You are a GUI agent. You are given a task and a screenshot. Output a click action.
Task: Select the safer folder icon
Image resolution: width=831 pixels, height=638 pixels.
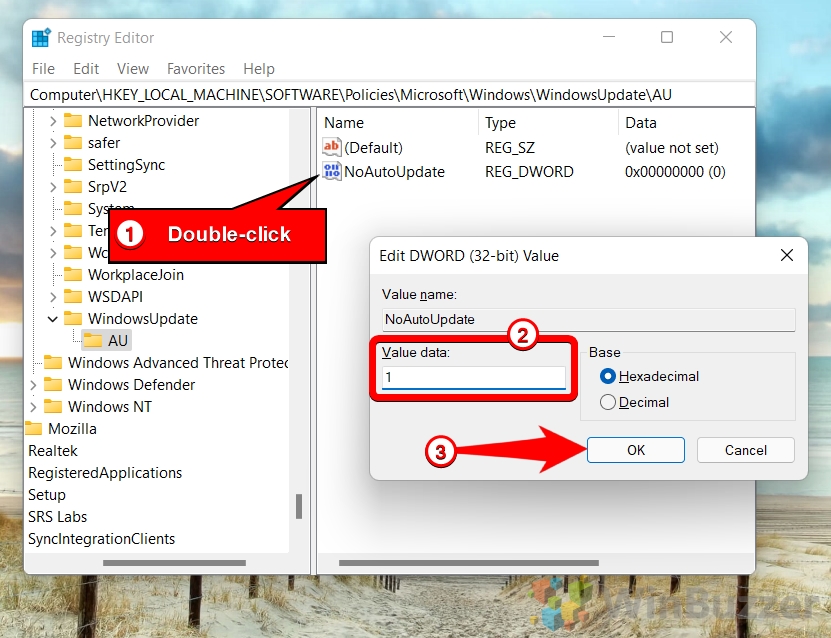pos(73,143)
